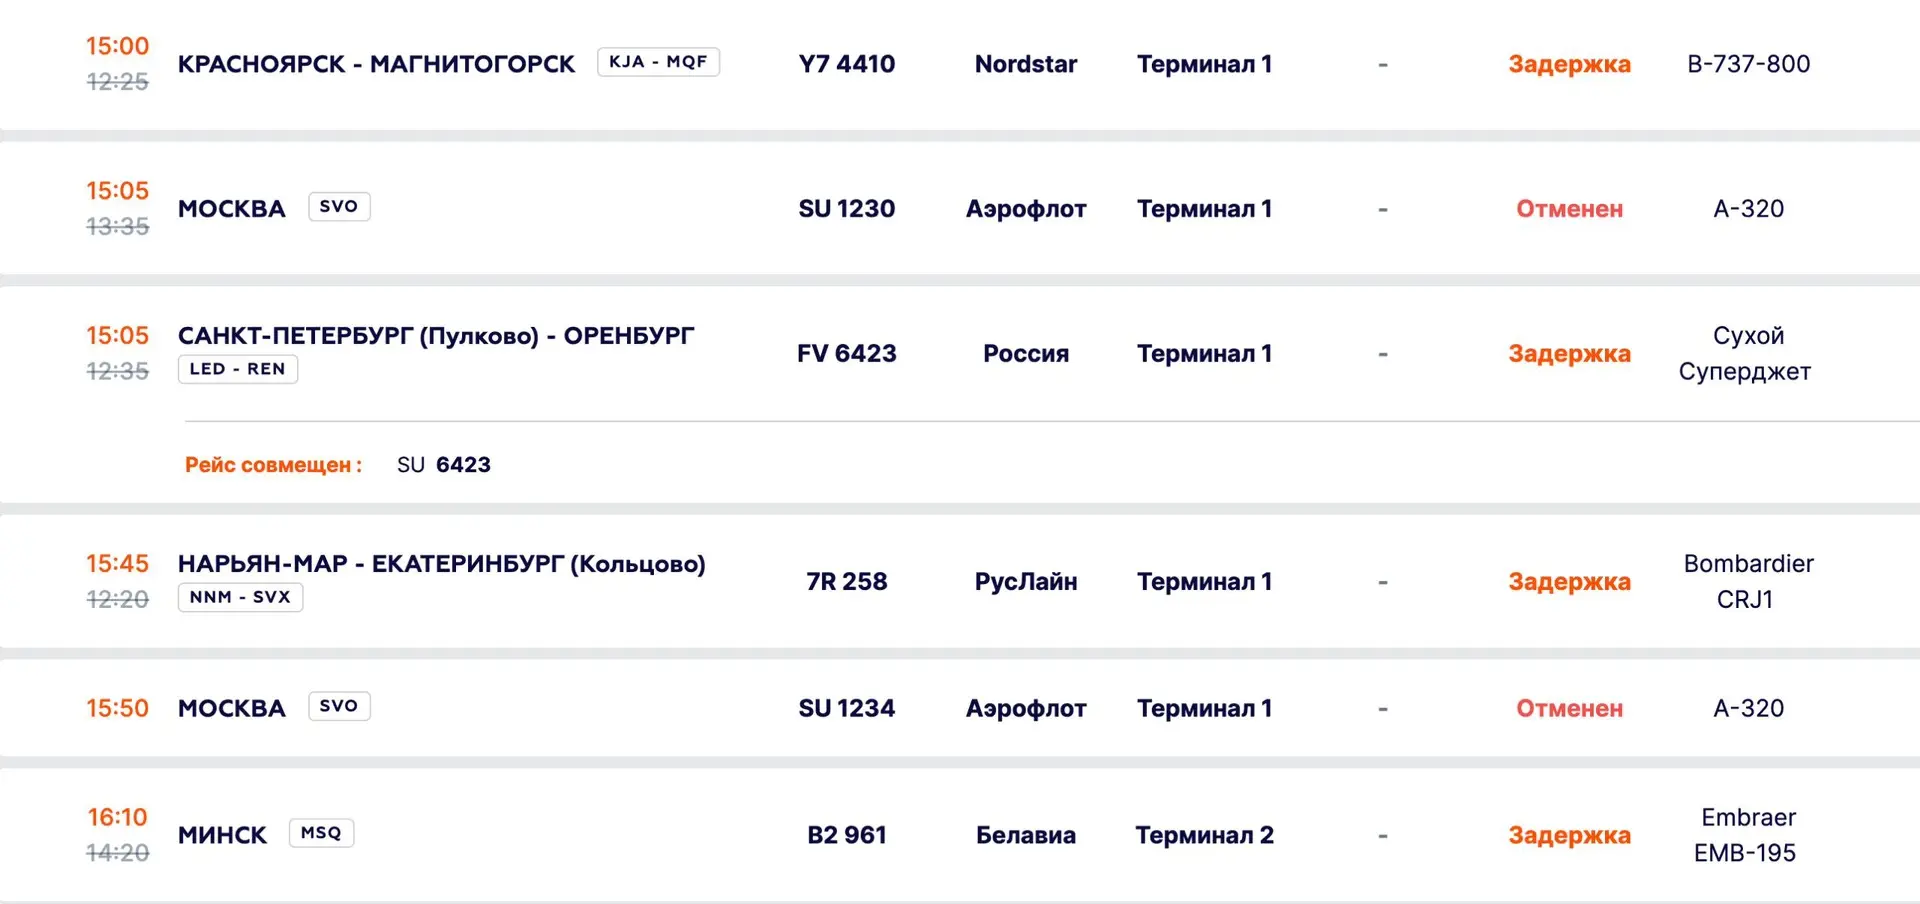Select the MSQ airport badge for Minsk
Image resolution: width=1920 pixels, height=904 pixels.
pyautogui.click(x=321, y=833)
